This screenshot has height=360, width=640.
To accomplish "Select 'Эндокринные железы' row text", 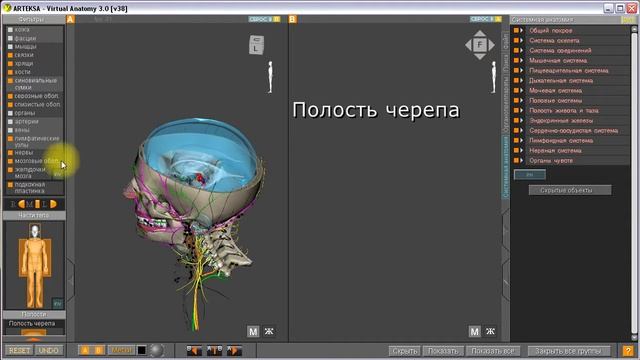I will point(561,121).
